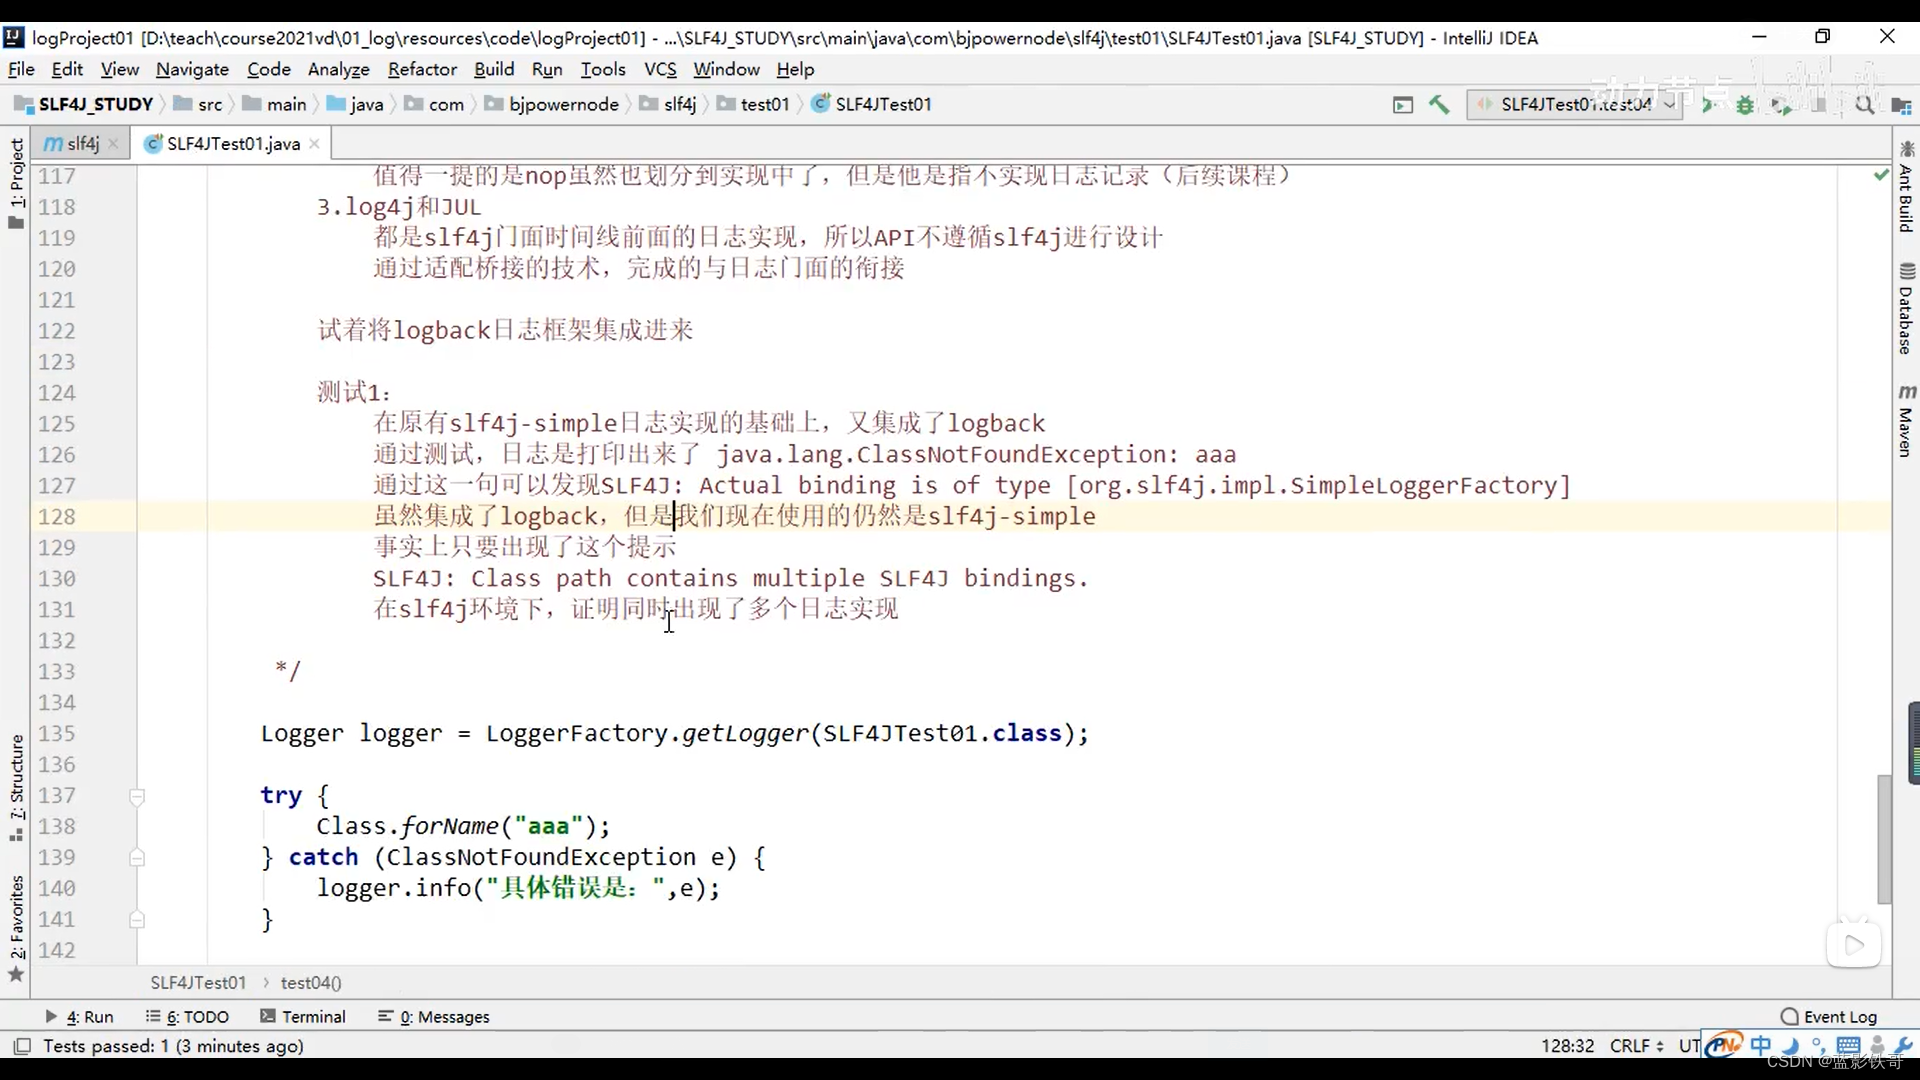Open the Window menu
Screen dimensions: 1920x1080
click(x=726, y=69)
